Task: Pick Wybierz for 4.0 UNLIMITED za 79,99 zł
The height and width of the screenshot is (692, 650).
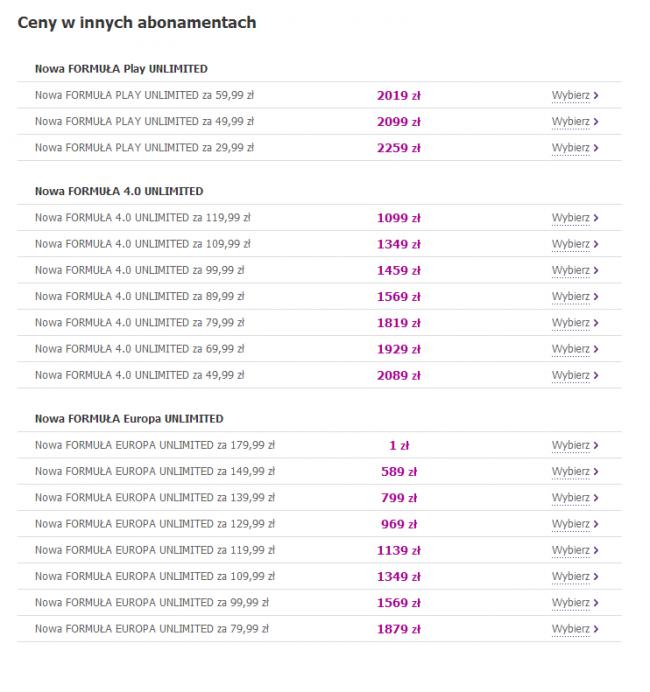Action: 575,323
